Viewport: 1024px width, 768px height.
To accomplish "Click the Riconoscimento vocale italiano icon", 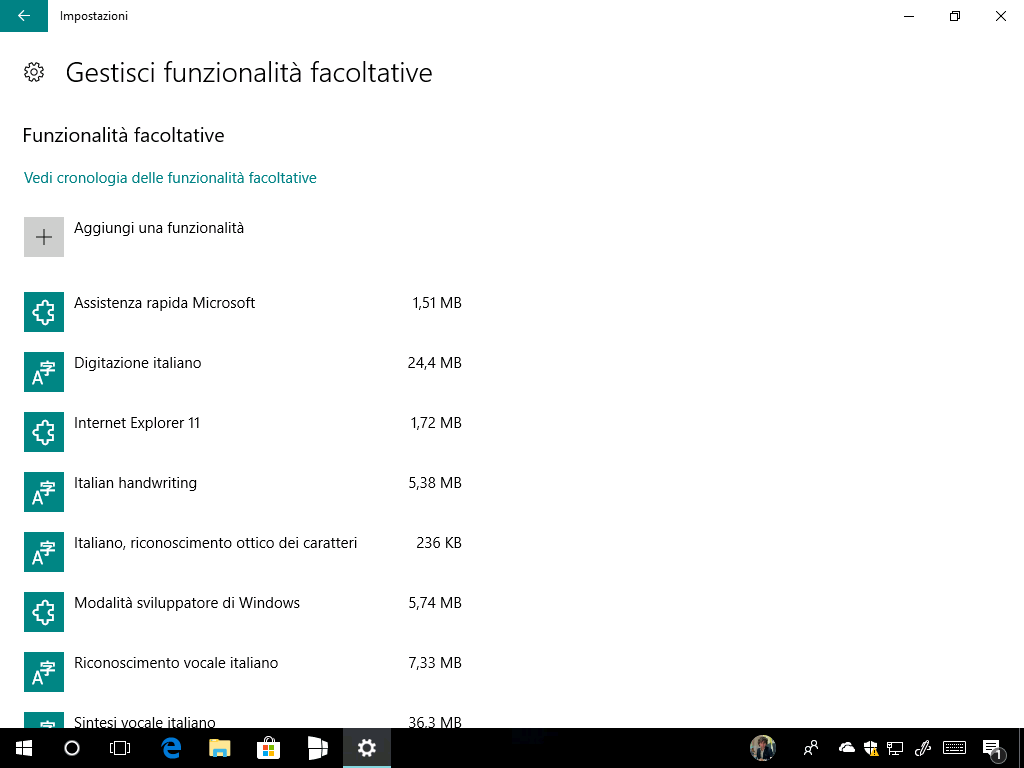I will click(44, 672).
